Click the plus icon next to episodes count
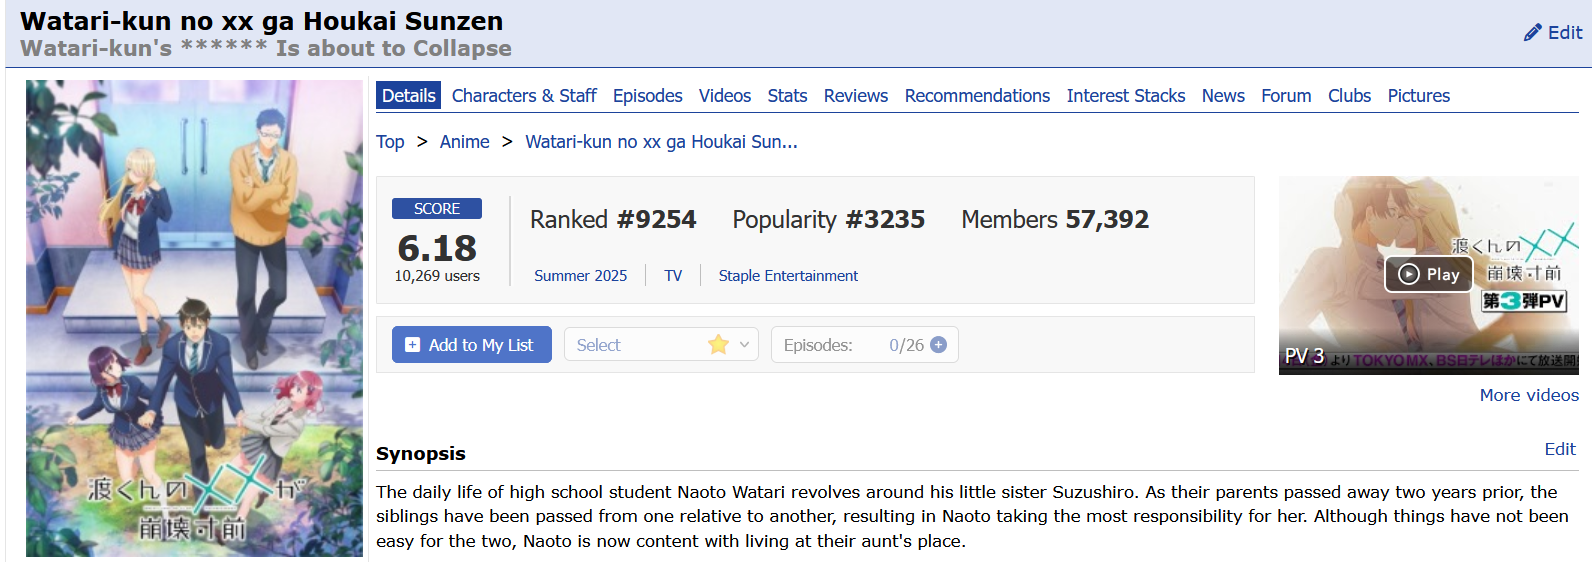 938,344
